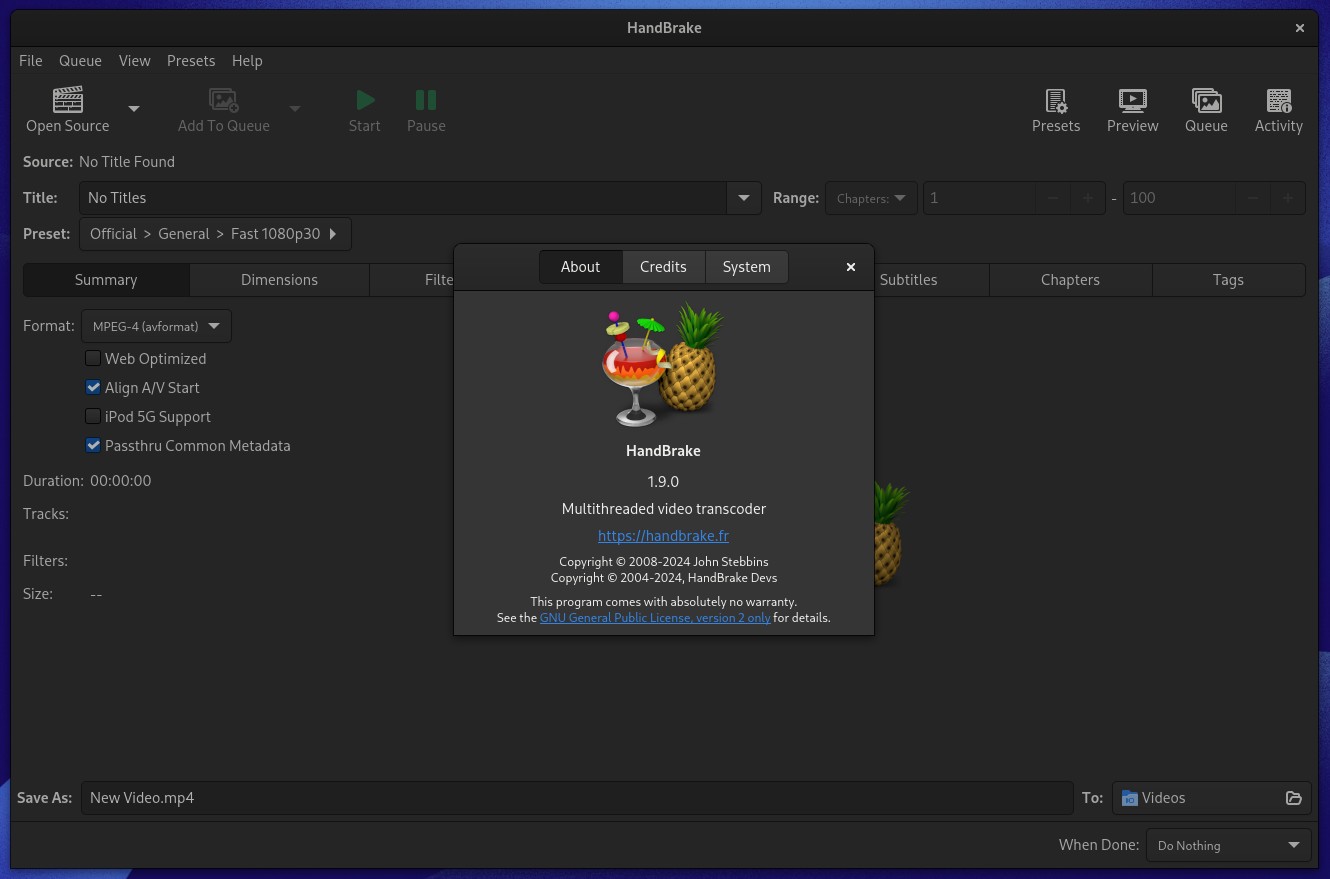
Task: Switch to the Summary tab
Action: click(106, 280)
